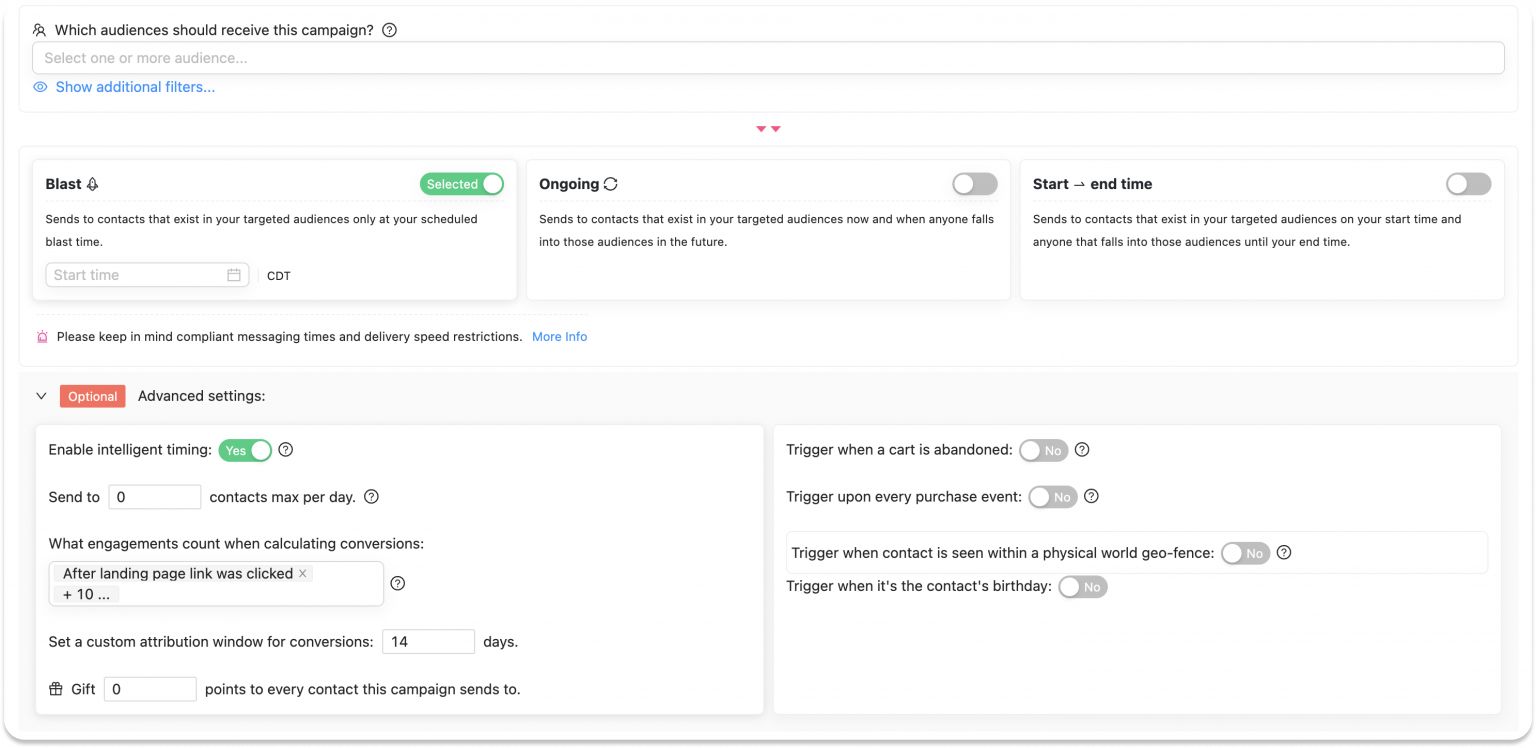Open the calendar icon in Start time

point(234,275)
